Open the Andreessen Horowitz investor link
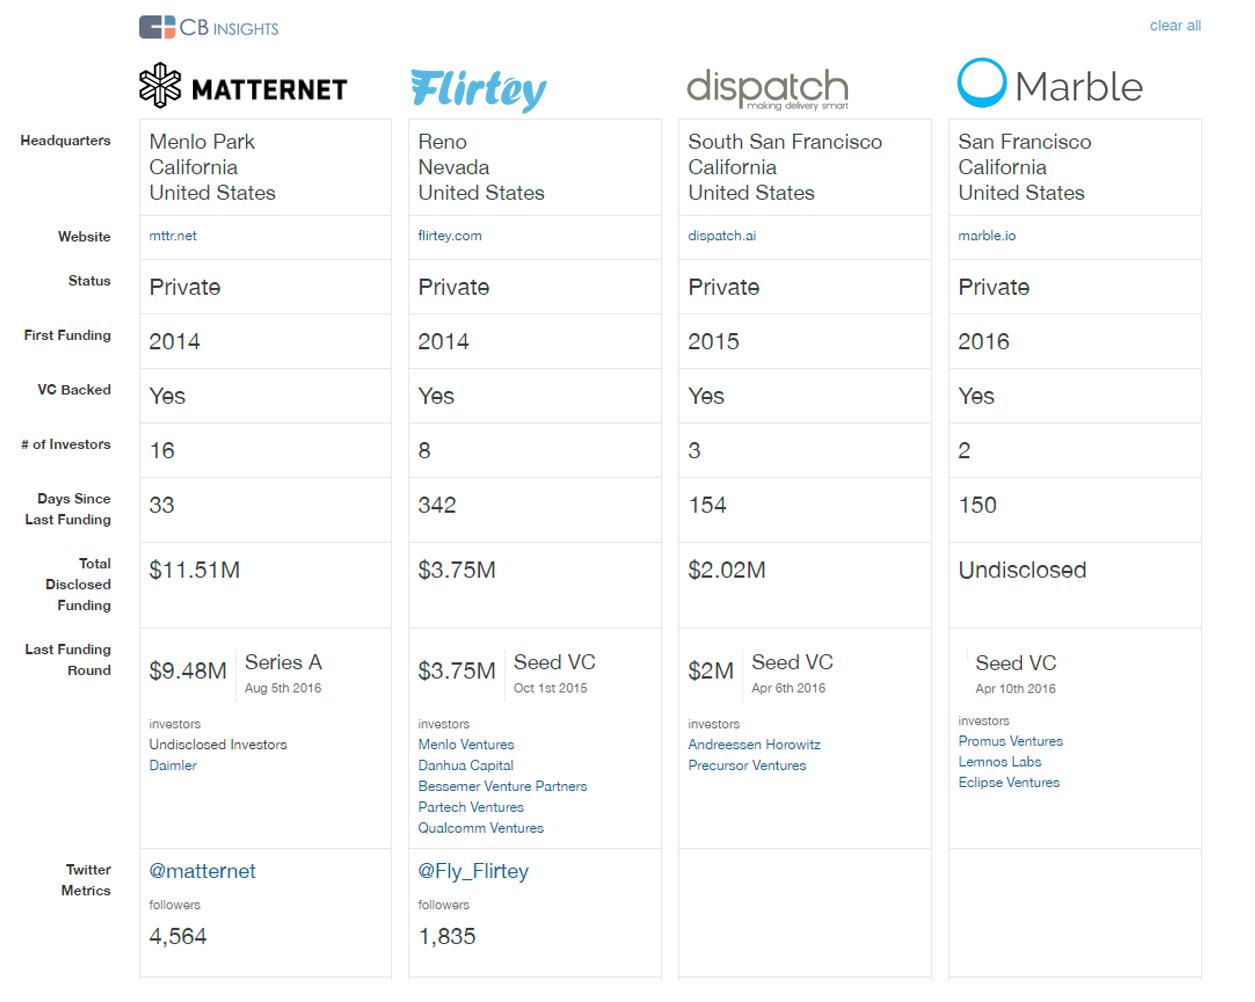The width and height of the screenshot is (1255, 1002). coord(754,744)
